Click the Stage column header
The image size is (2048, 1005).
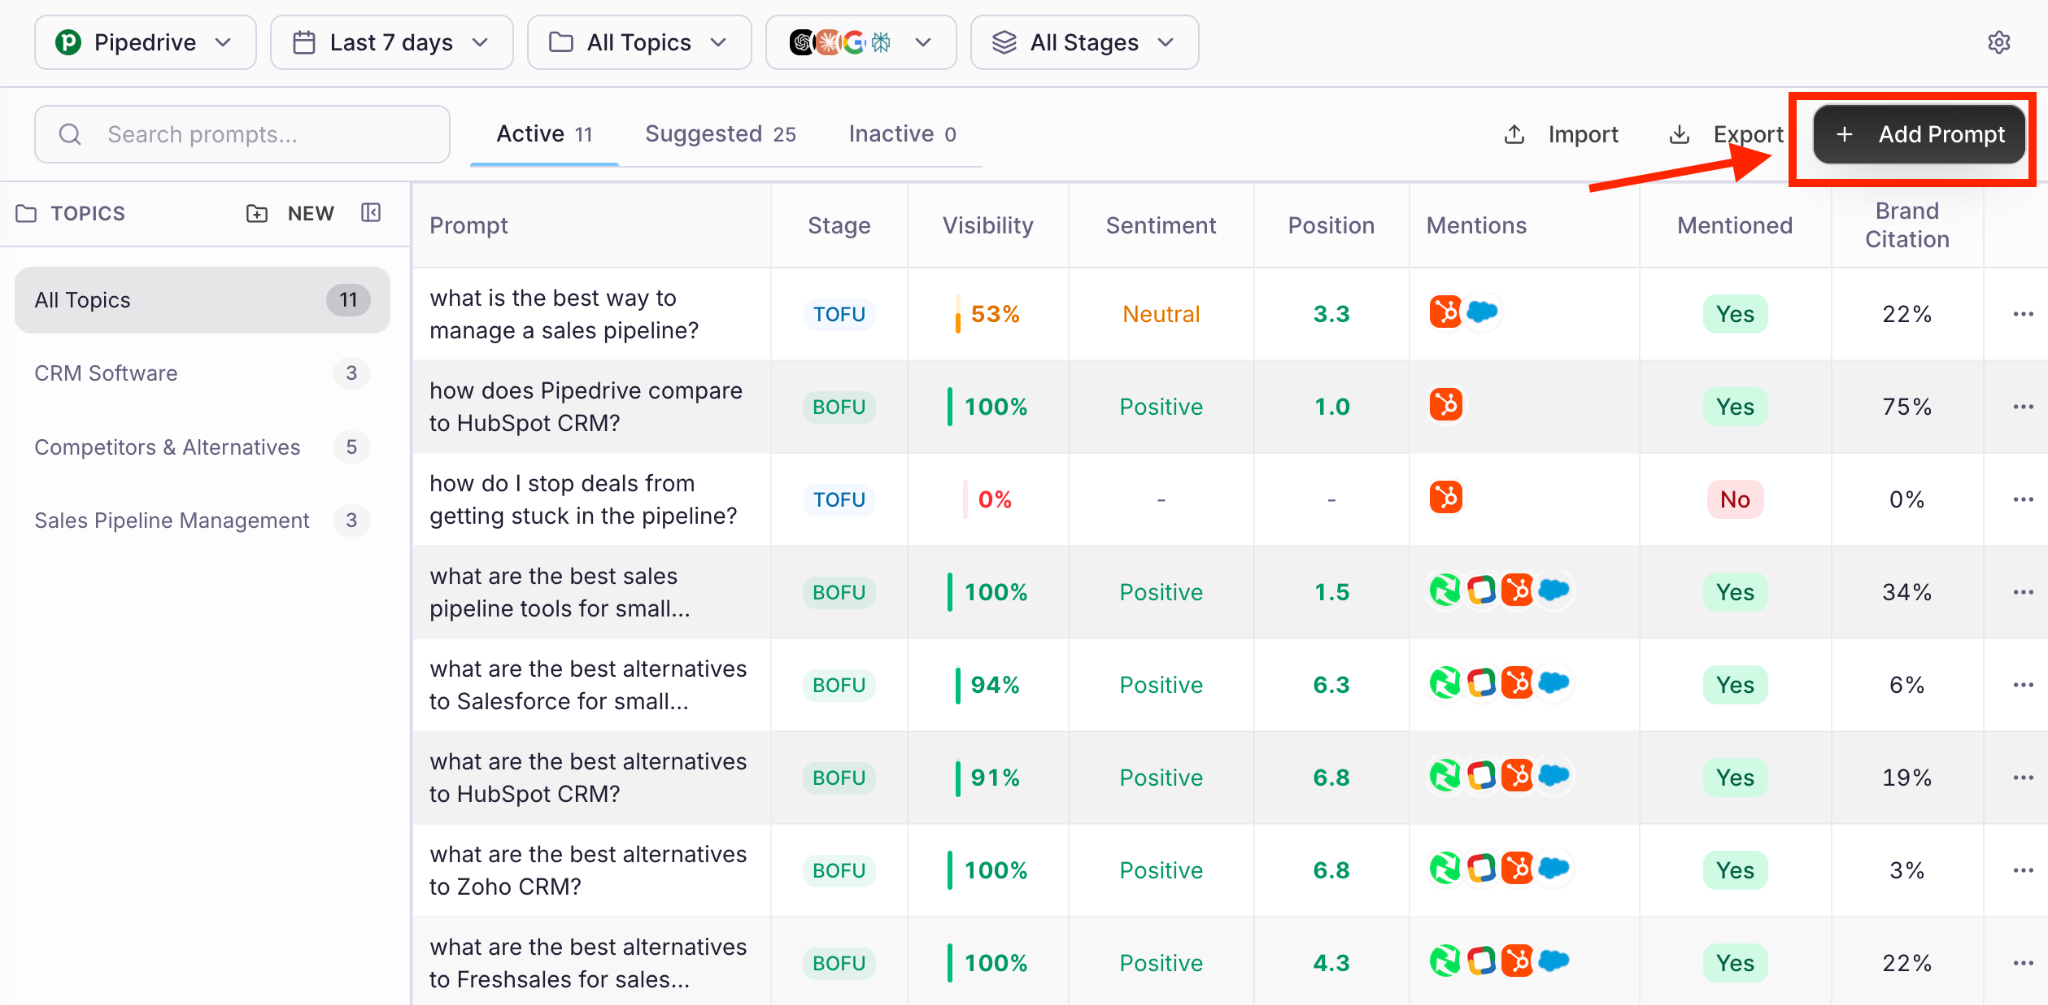839,225
